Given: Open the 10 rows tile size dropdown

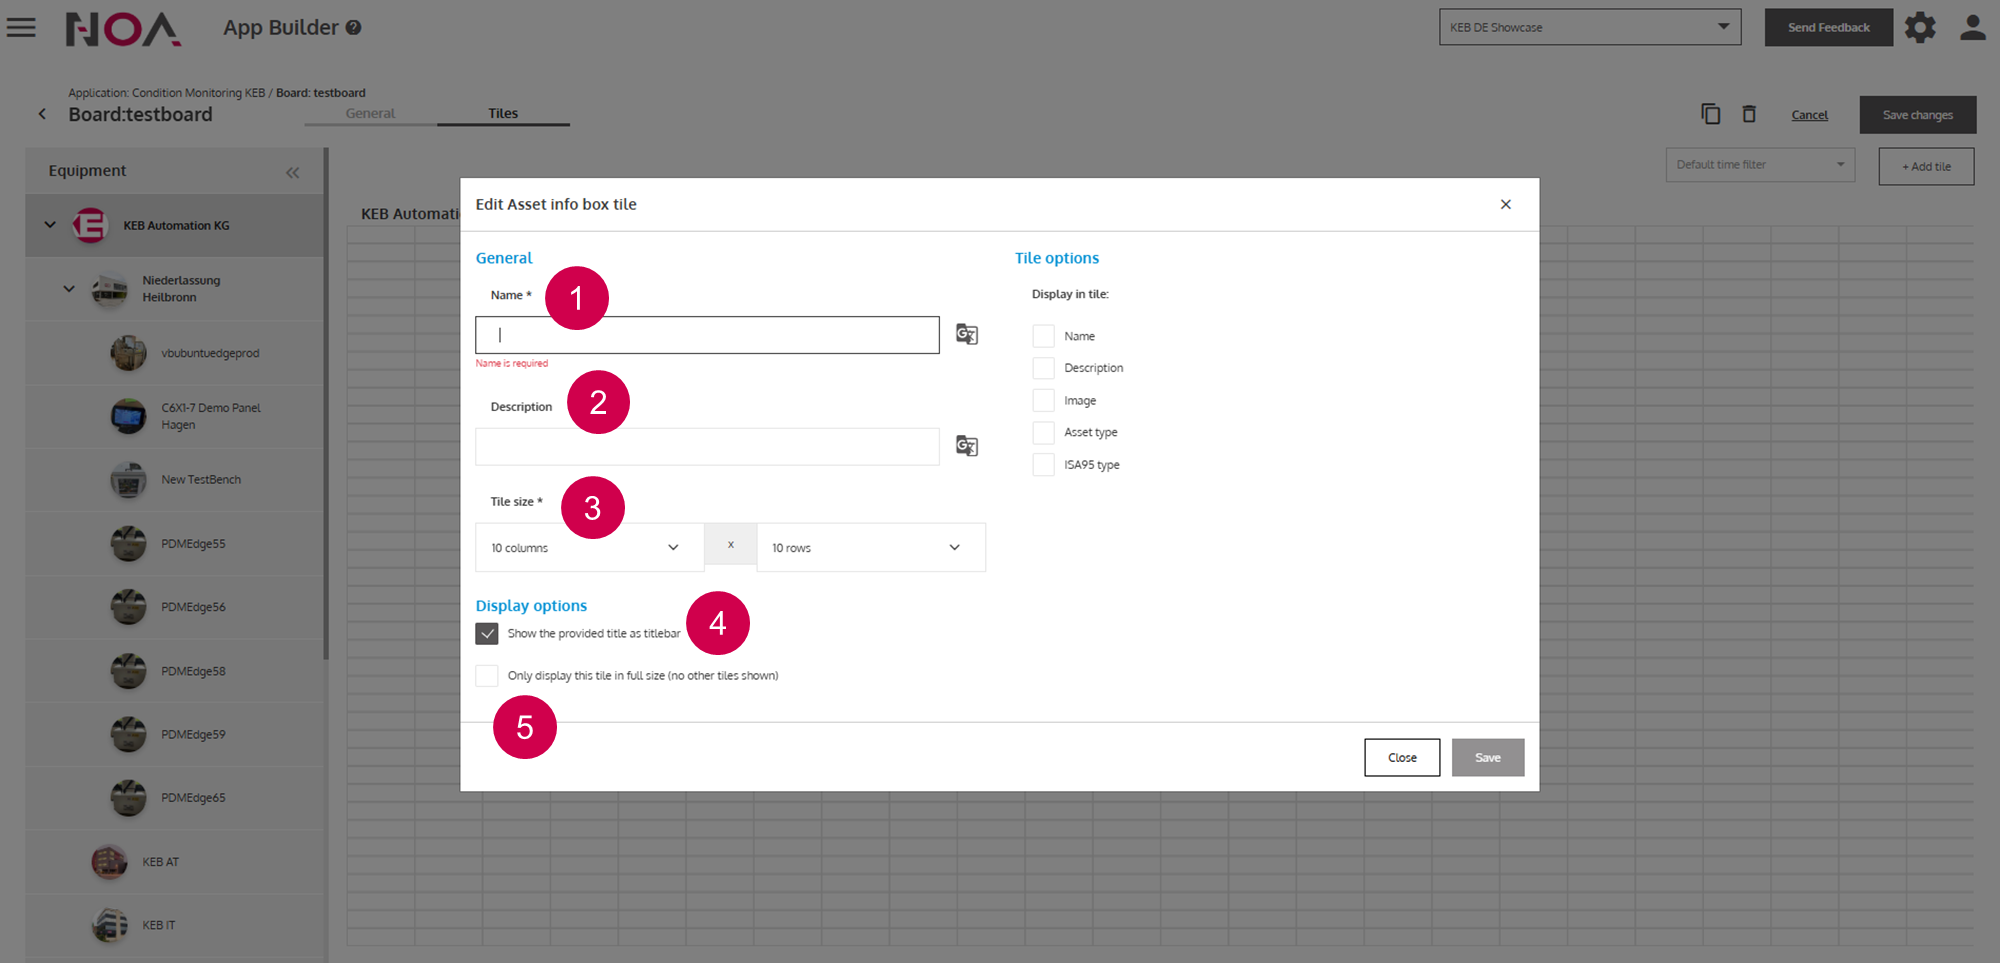Looking at the screenshot, I should (870, 548).
